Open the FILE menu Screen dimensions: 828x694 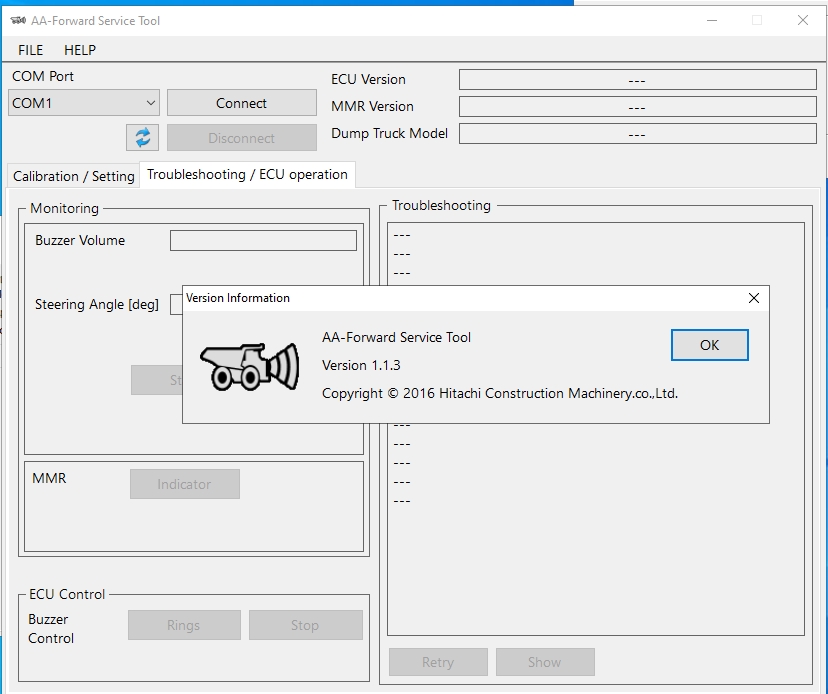(30, 50)
